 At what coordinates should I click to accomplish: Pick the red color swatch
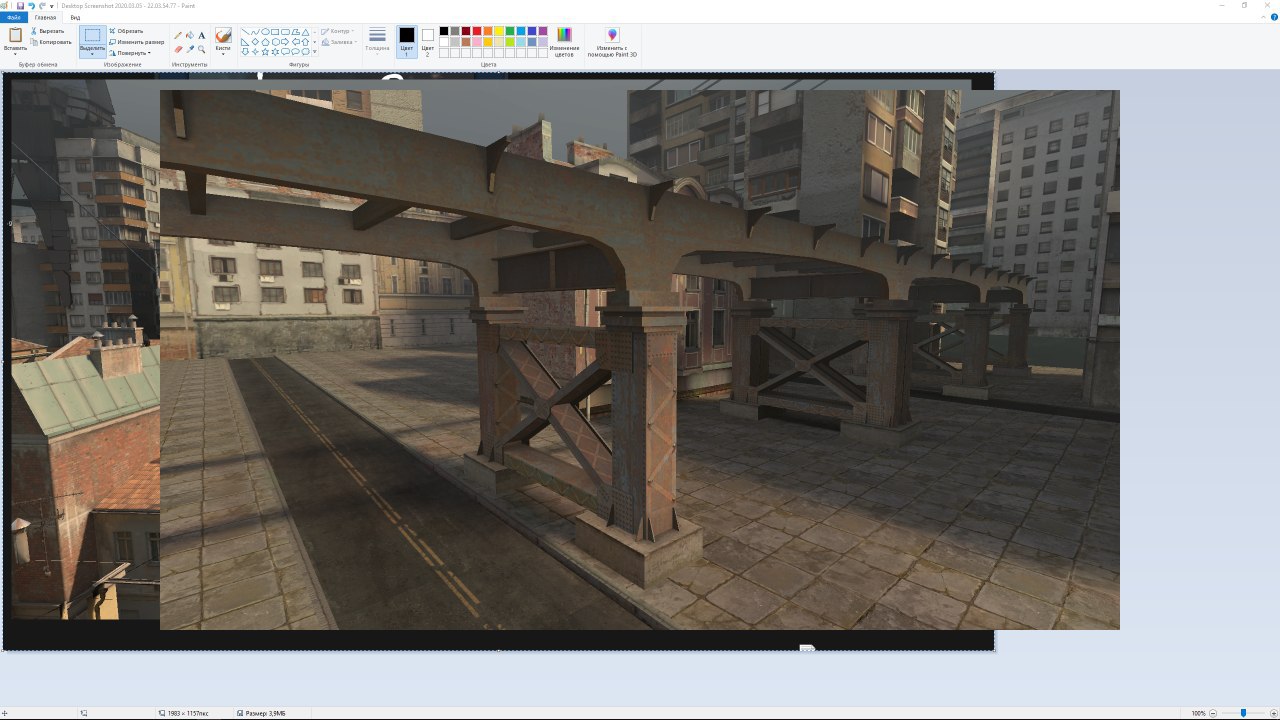coord(477,31)
